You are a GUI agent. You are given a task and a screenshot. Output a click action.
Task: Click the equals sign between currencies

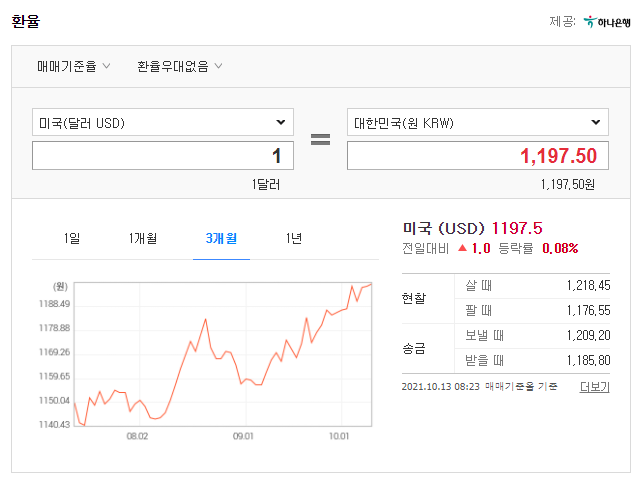point(320,139)
